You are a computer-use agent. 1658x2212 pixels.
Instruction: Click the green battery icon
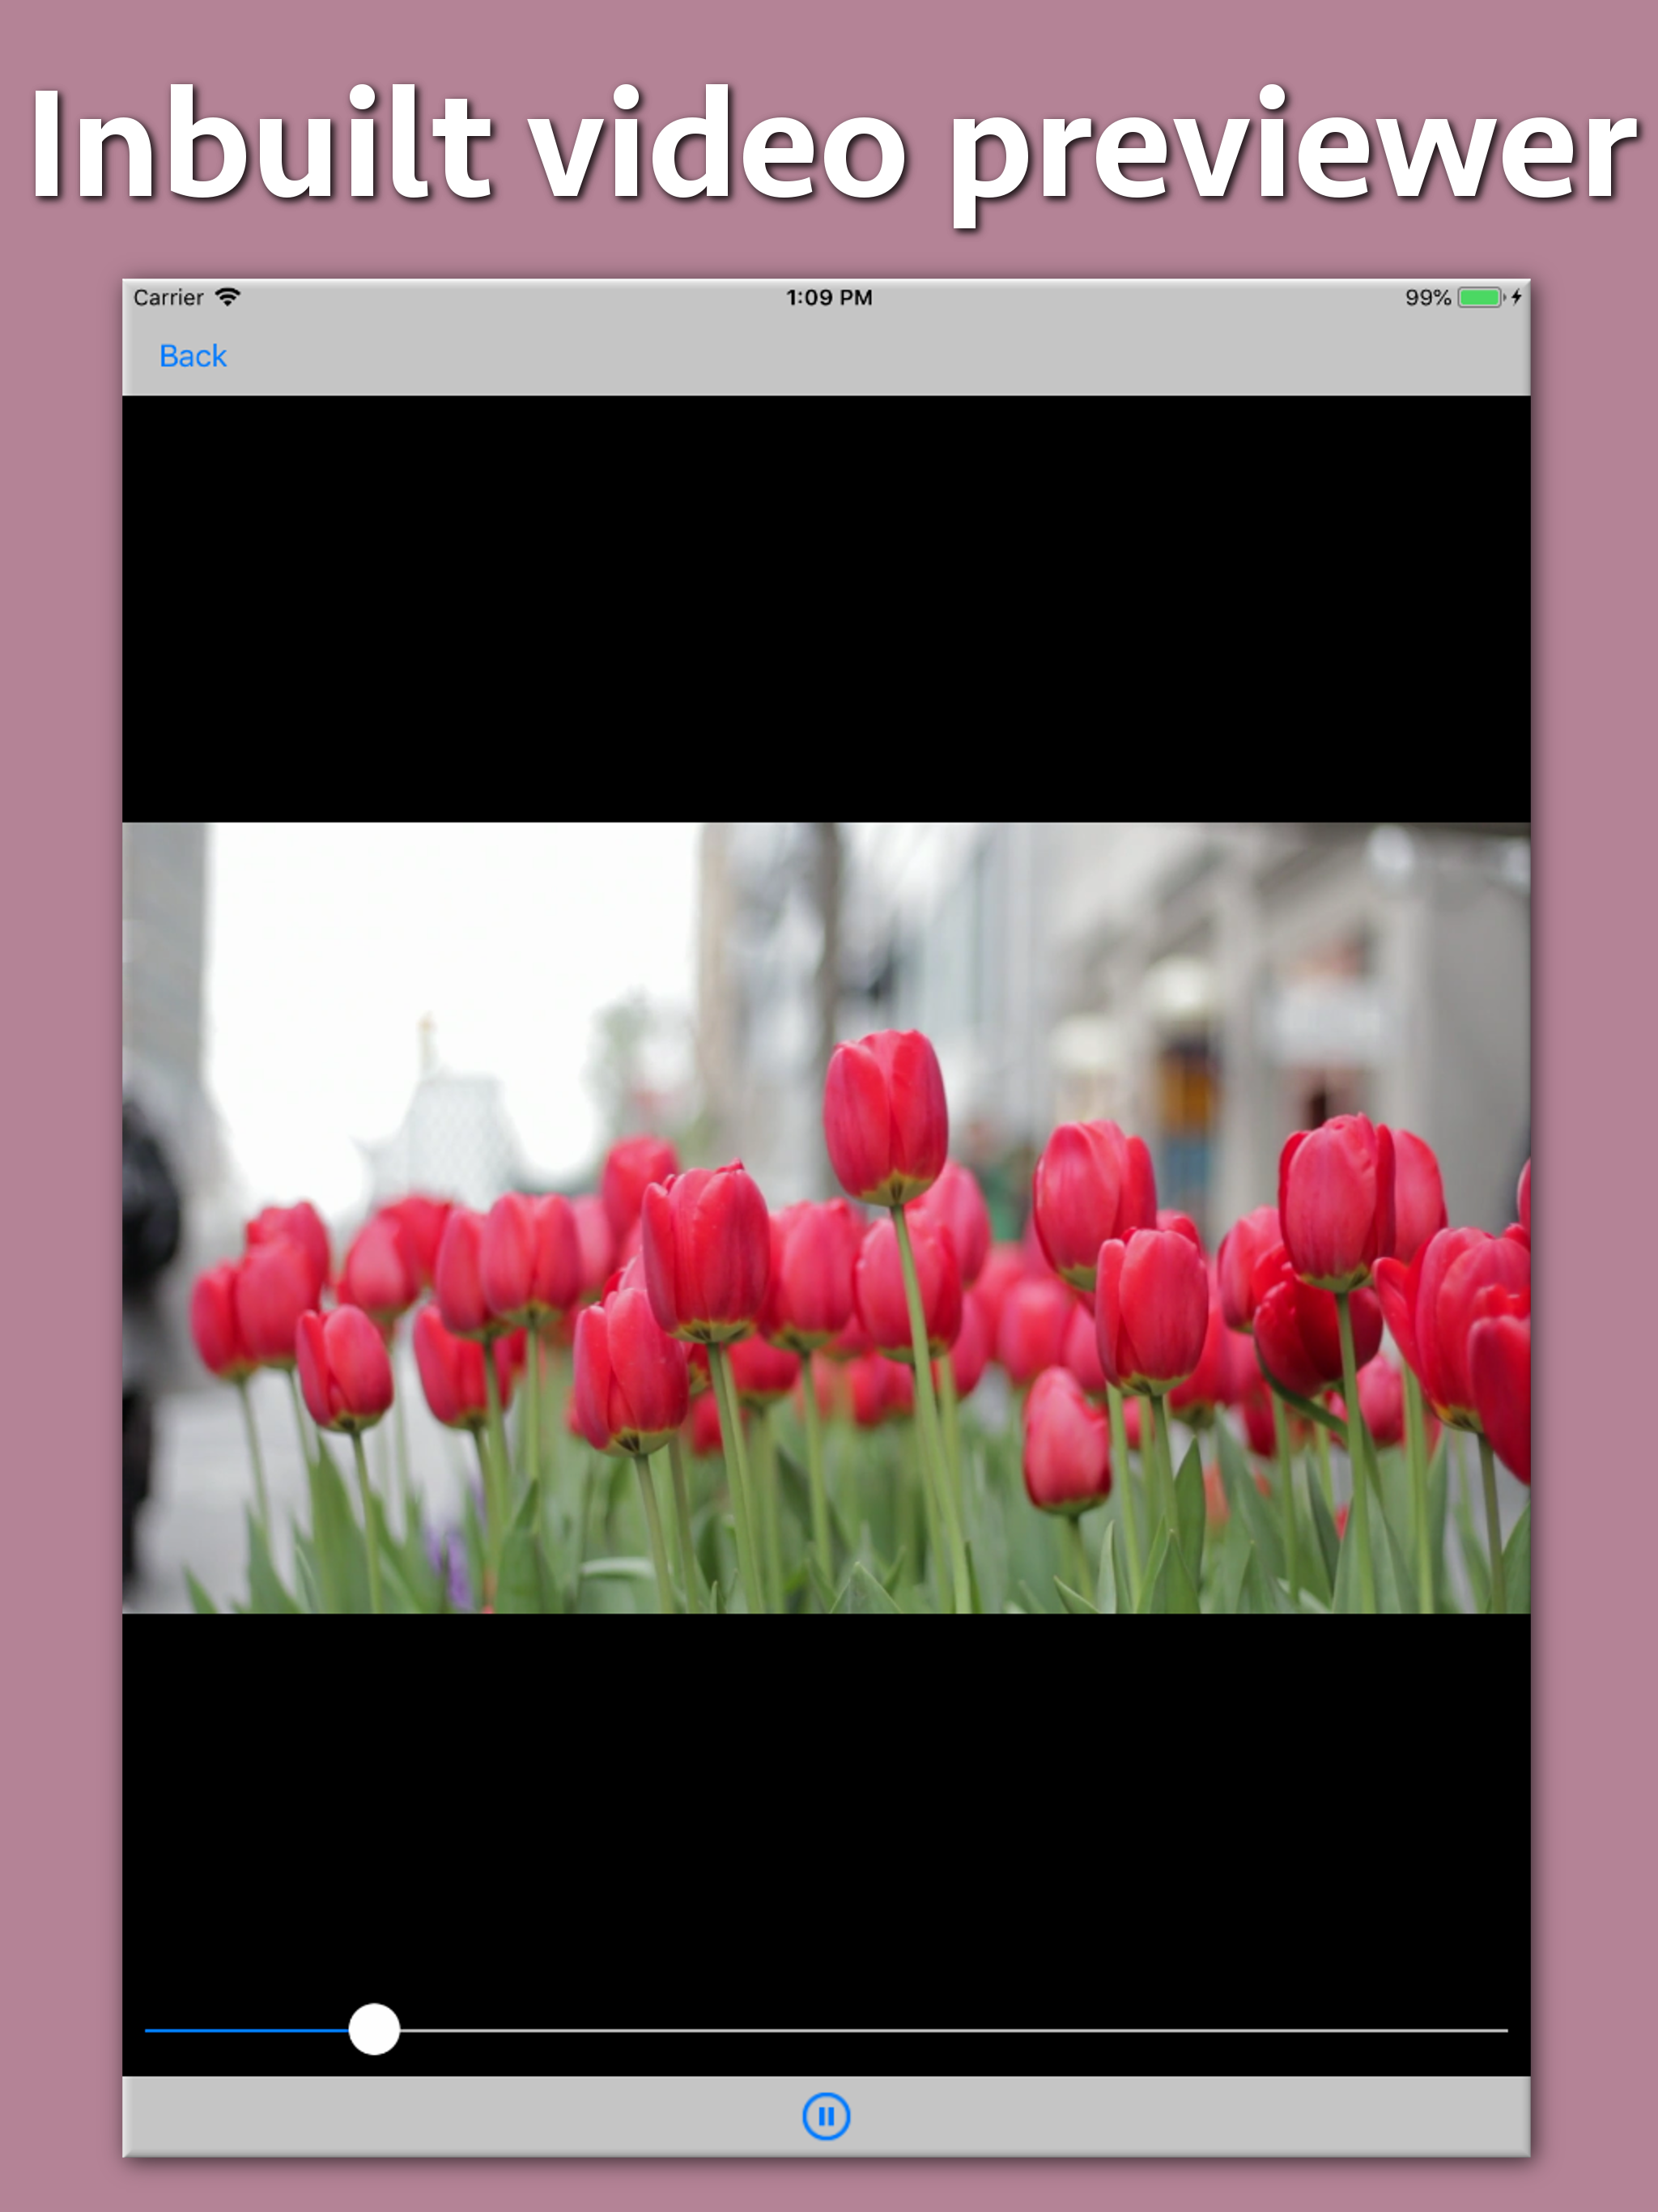(1480, 297)
